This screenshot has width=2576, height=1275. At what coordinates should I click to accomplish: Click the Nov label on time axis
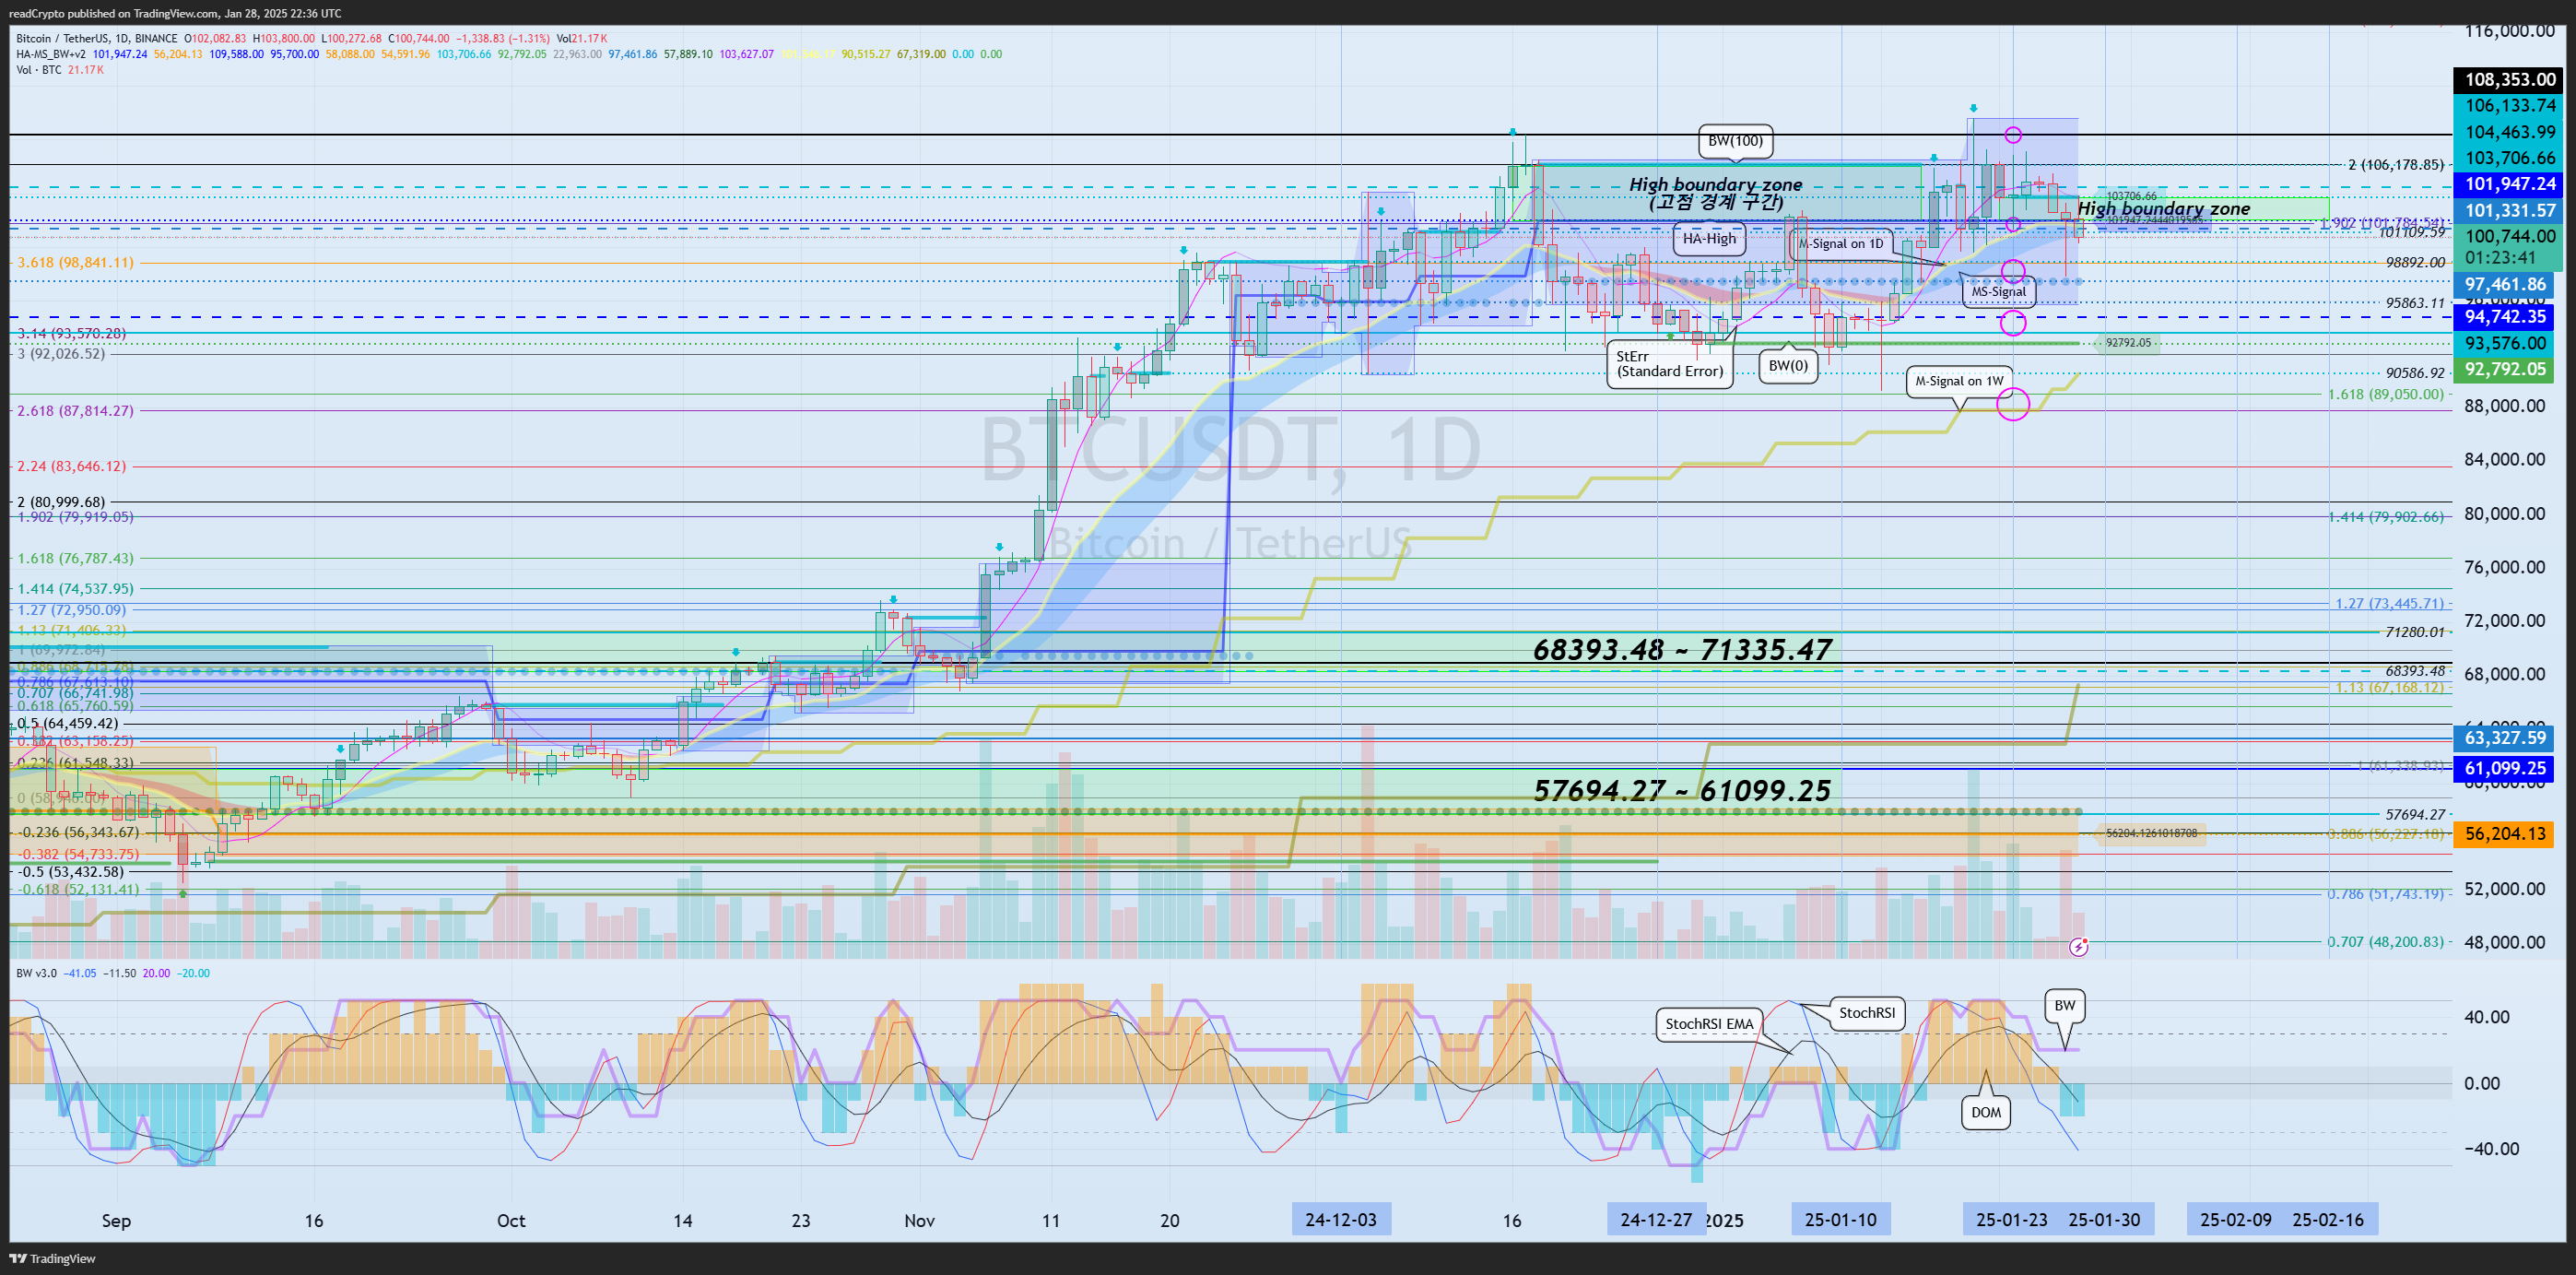point(919,1221)
